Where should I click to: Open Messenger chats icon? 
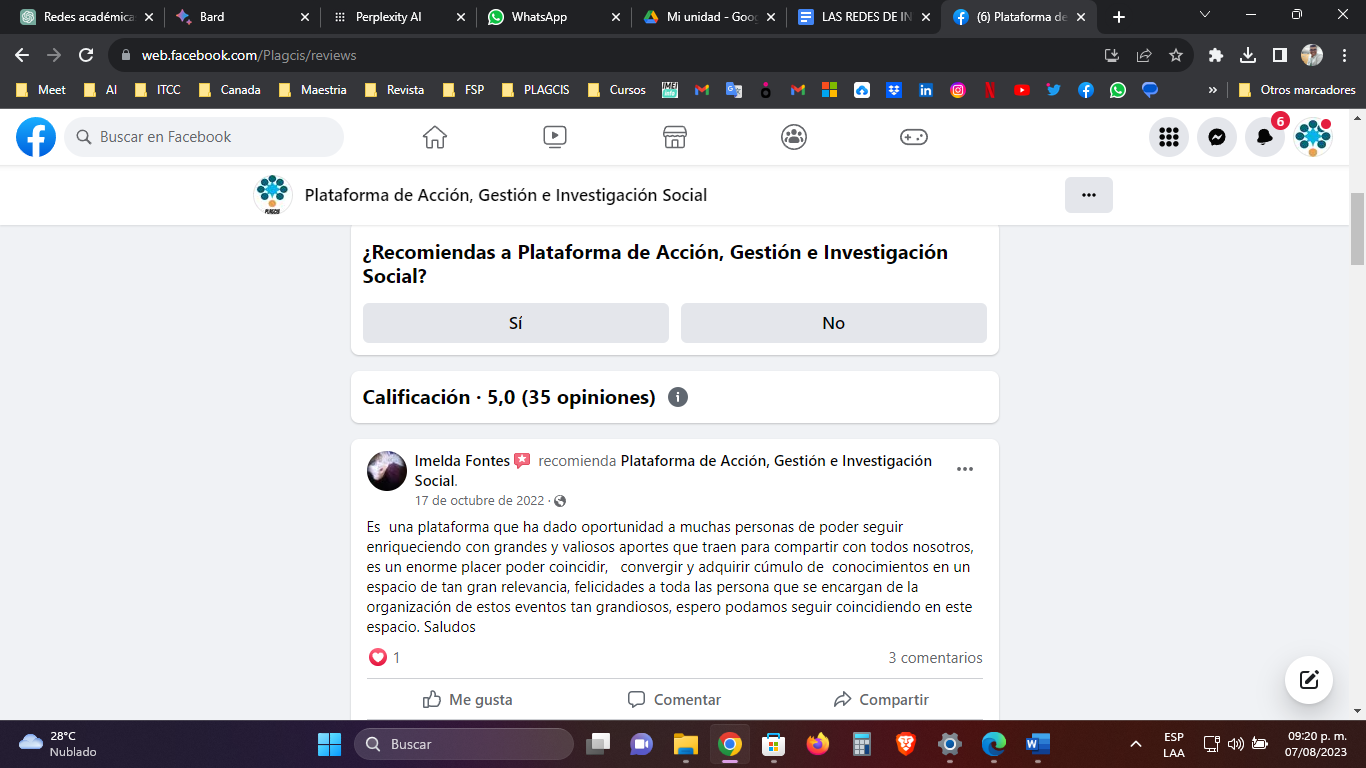(1217, 137)
